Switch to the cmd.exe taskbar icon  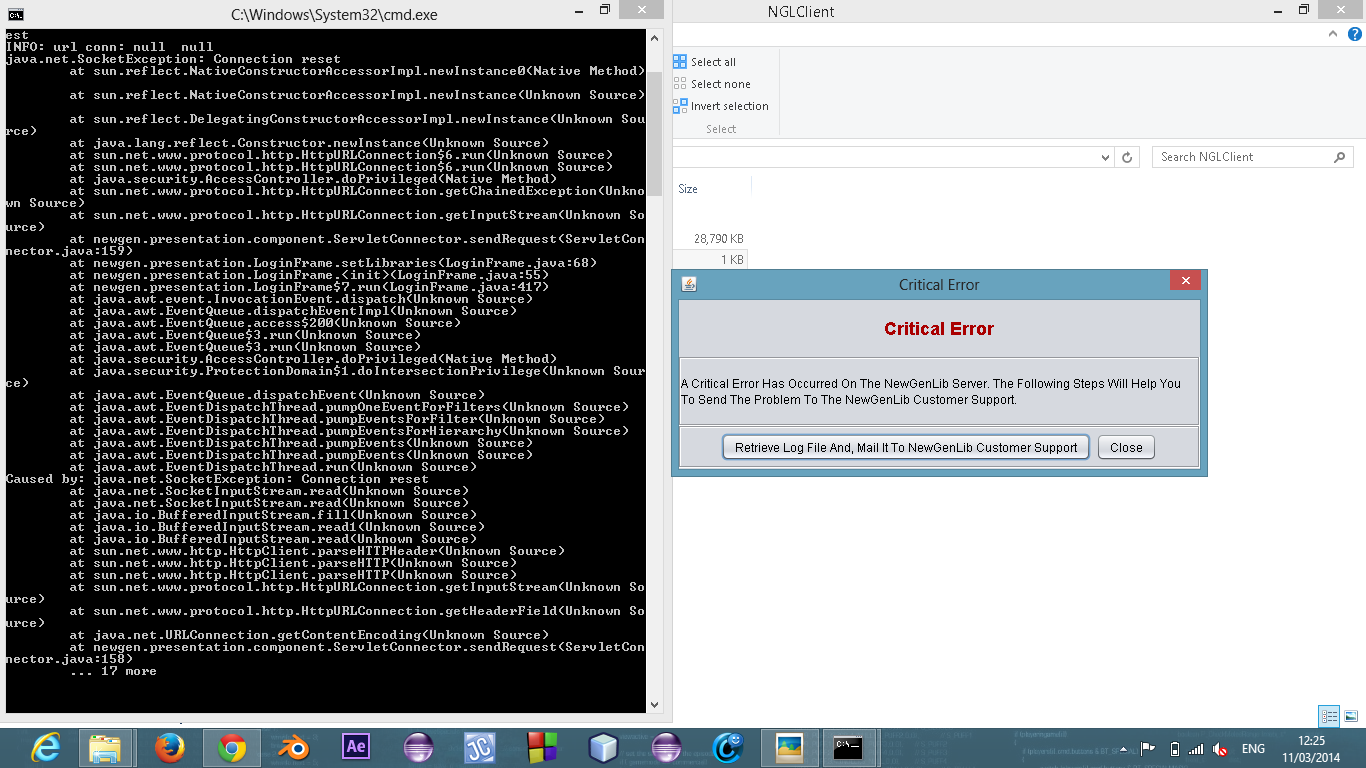(850, 747)
